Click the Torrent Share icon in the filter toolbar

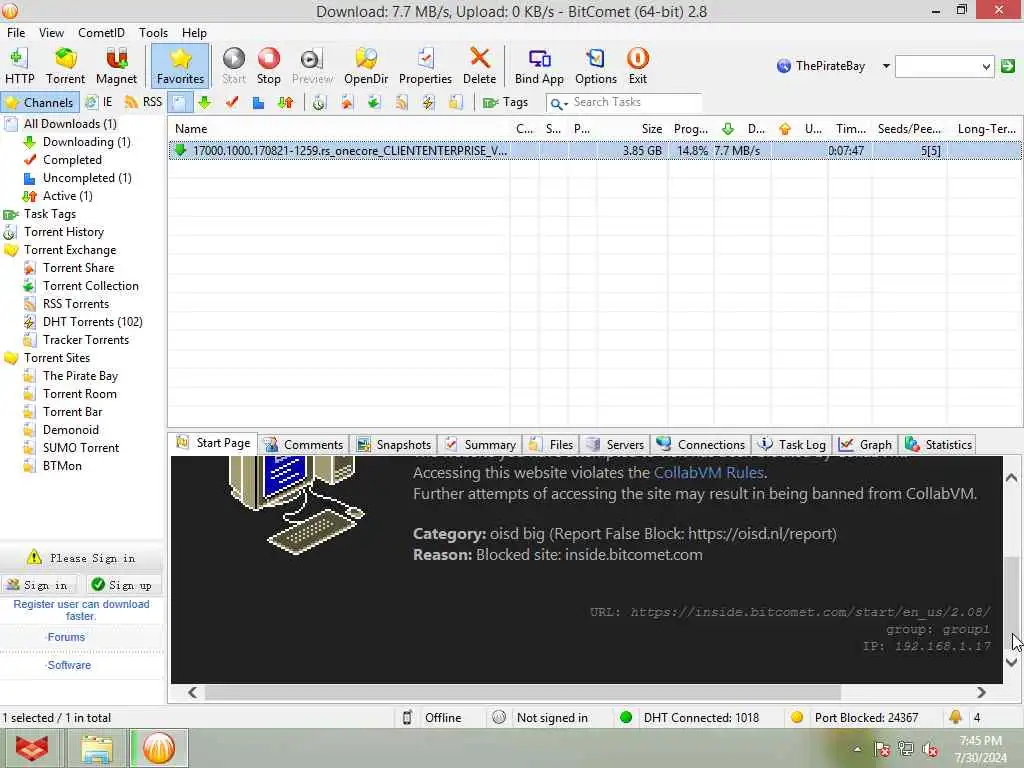tap(347, 103)
